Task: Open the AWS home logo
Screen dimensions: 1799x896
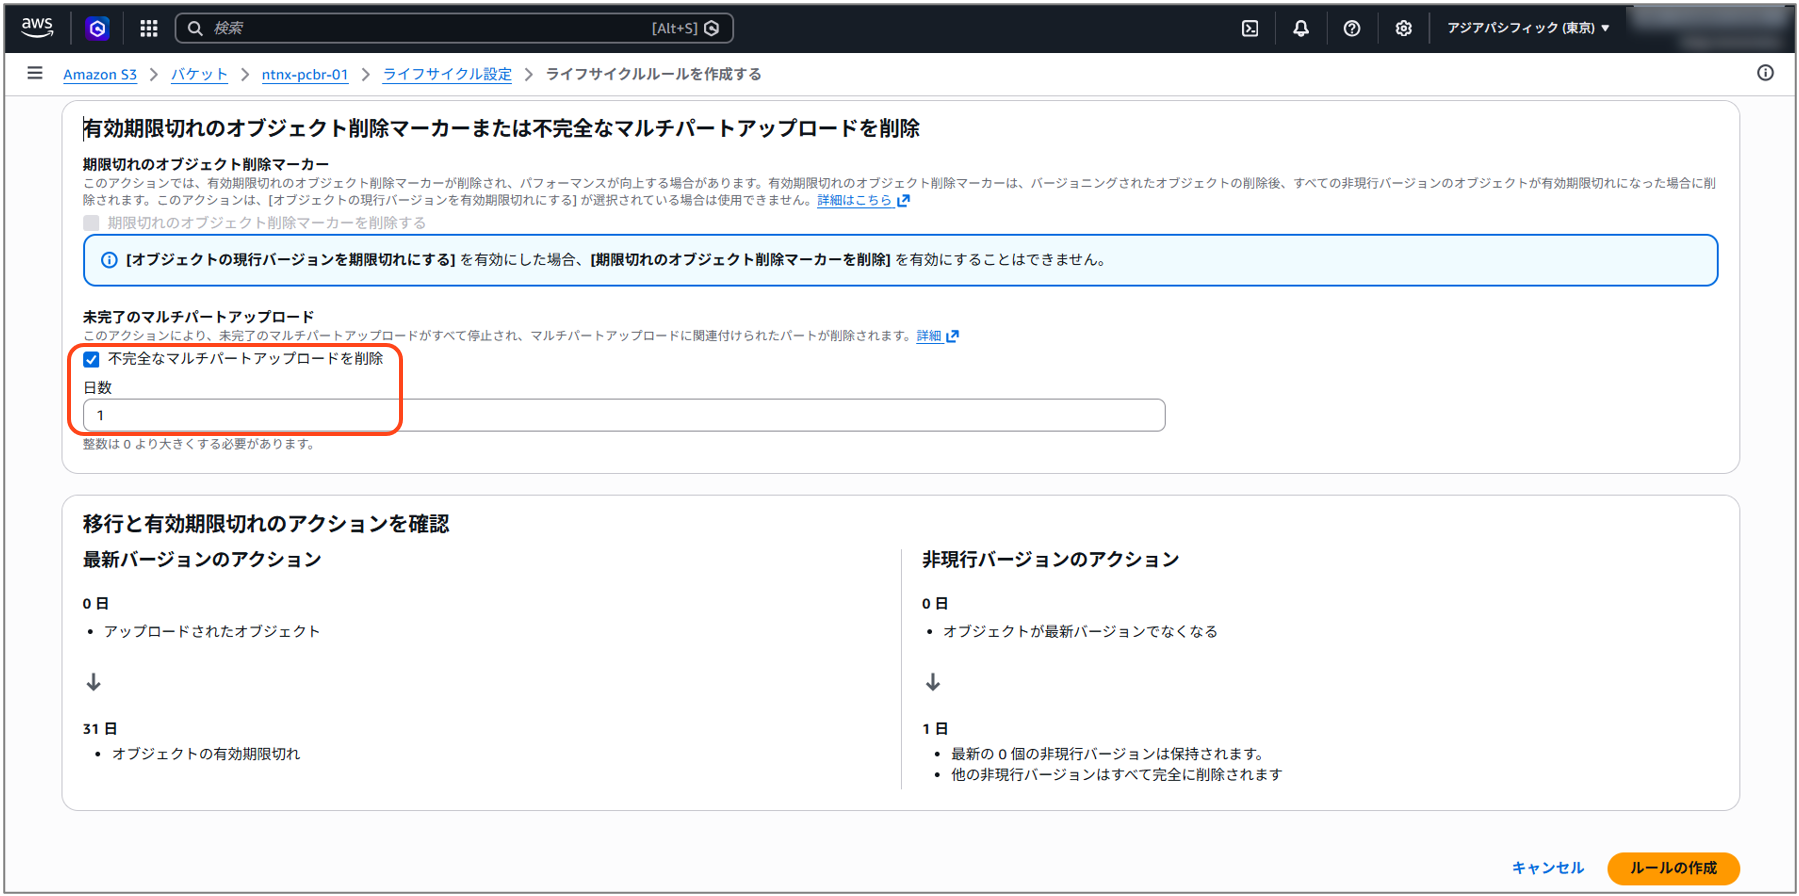Action: click(37, 28)
